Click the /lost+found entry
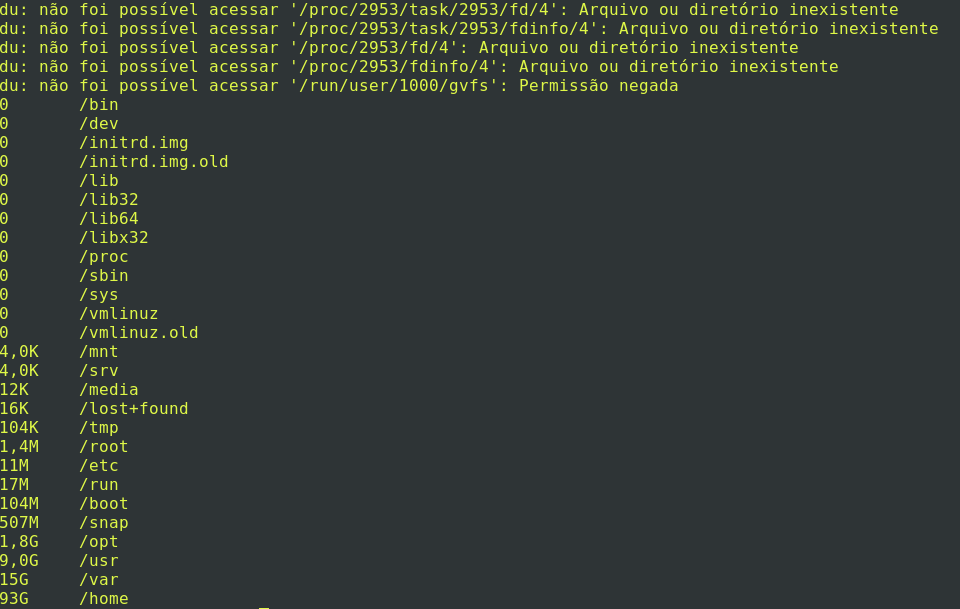This screenshot has height=609, width=960. pyautogui.click(x=134, y=409)
